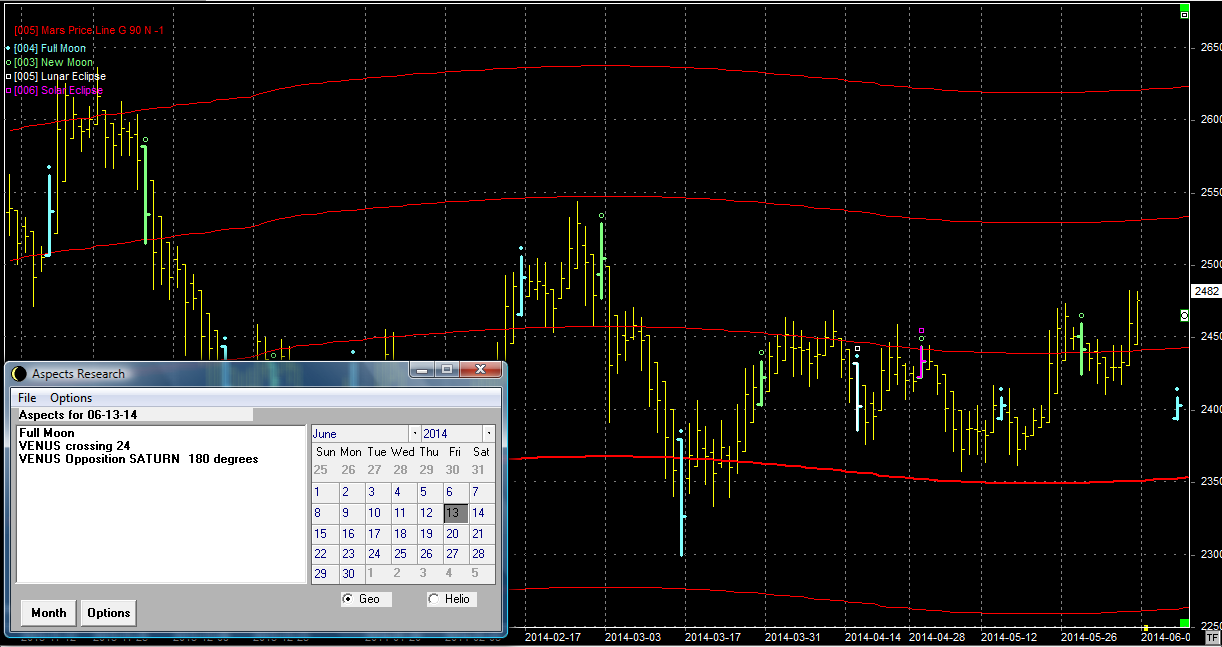
Task: Open the File menu
Action: pos(27,398)
